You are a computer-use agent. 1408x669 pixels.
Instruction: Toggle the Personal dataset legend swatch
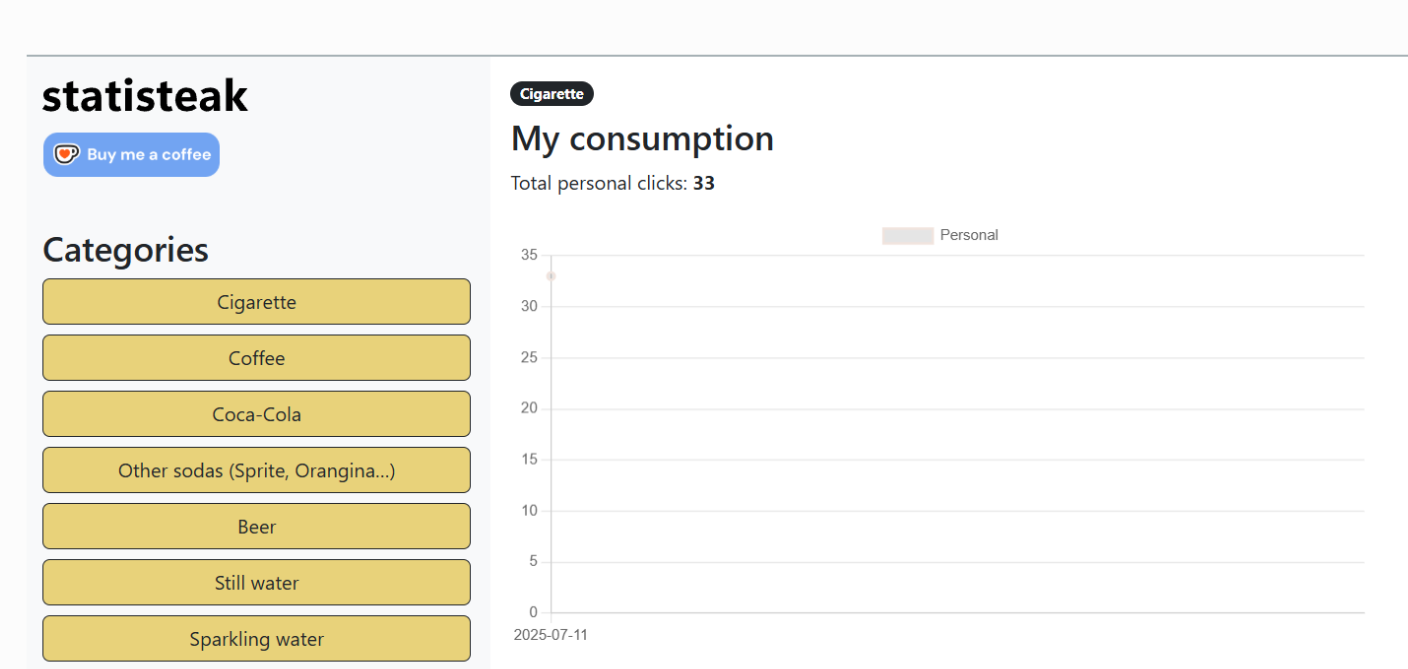[907, 235]
